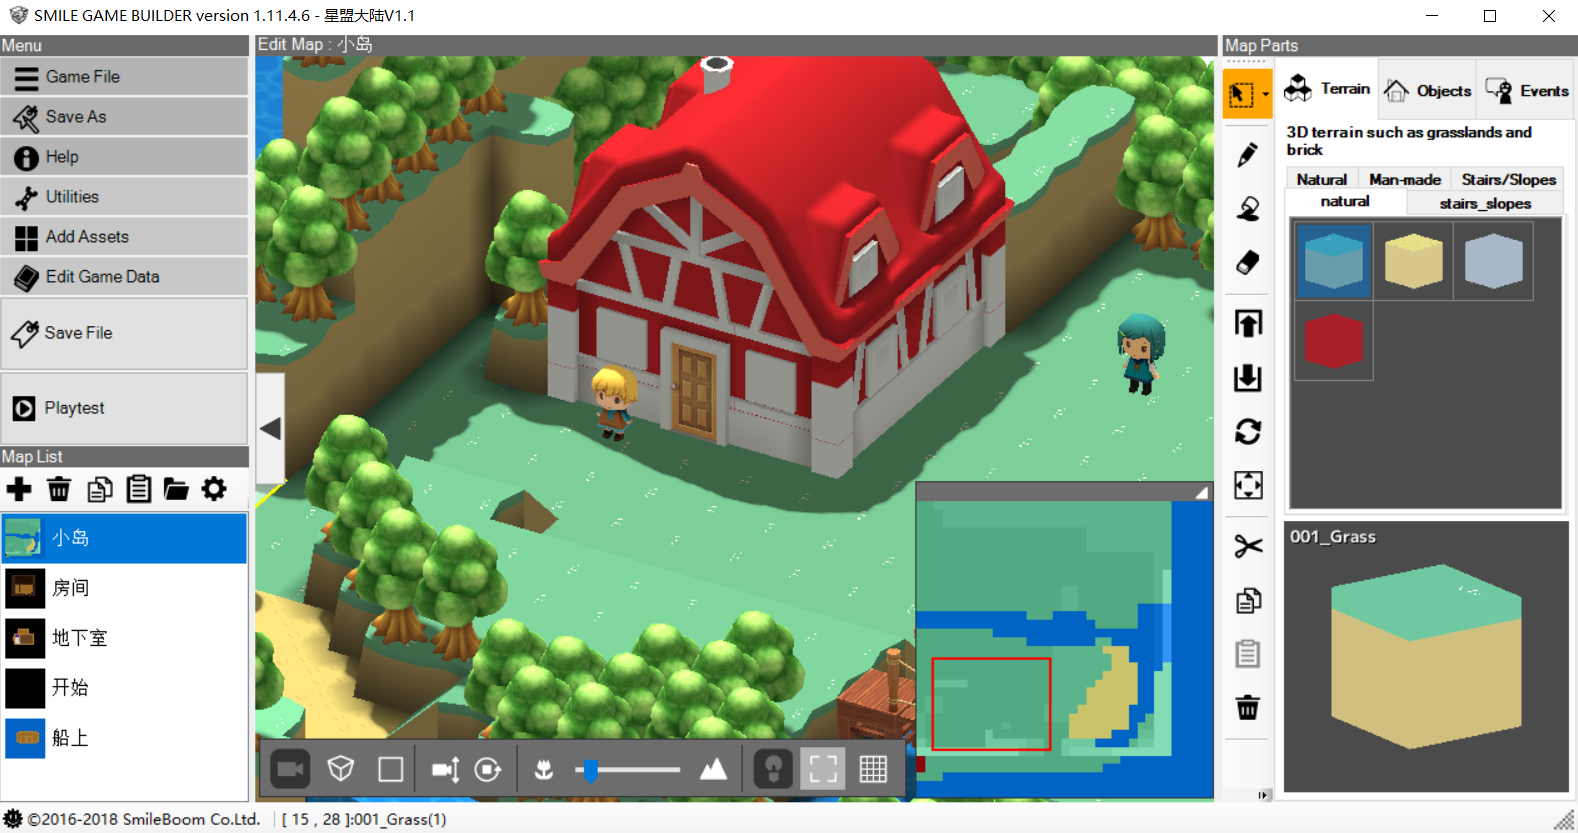Switch to the Events tab
Image resolution: width=1578 pixels, height=833 pixels.
coord(1526,91)
